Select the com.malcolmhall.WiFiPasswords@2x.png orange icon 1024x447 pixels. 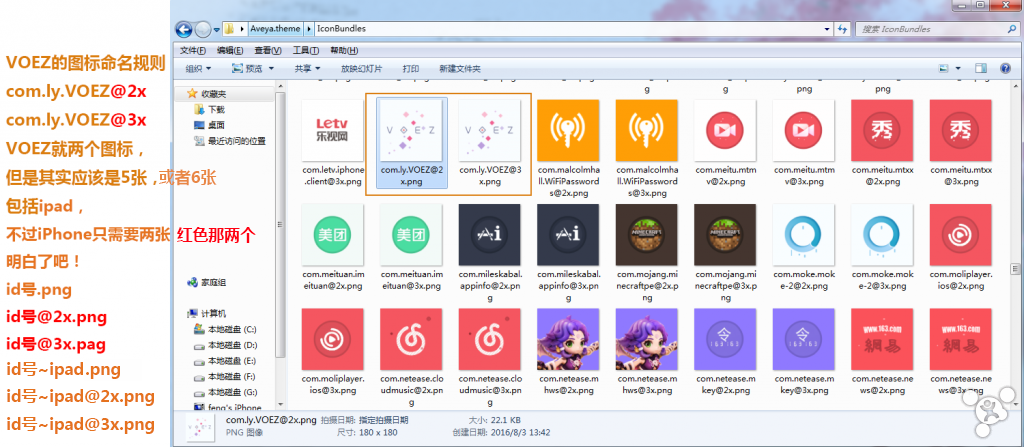[568, 131]
